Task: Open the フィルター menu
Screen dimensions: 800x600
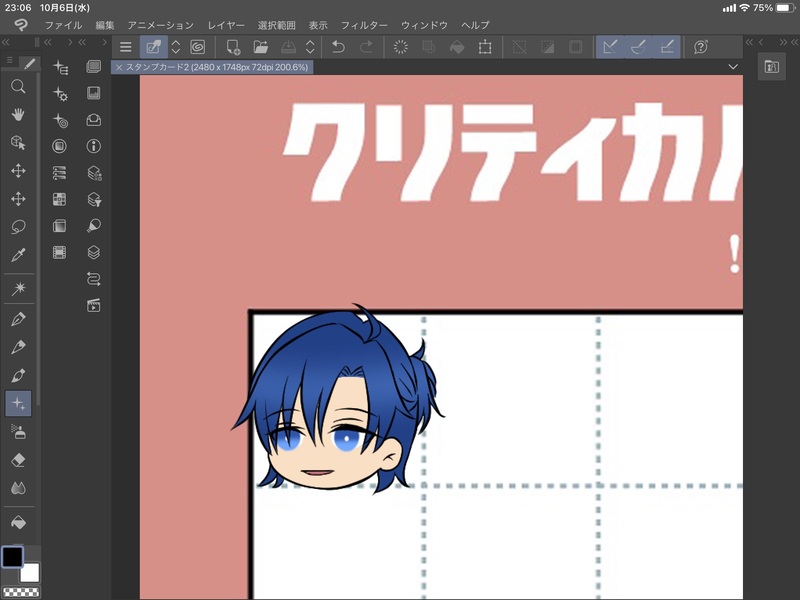Action: [x=364, y=25]
